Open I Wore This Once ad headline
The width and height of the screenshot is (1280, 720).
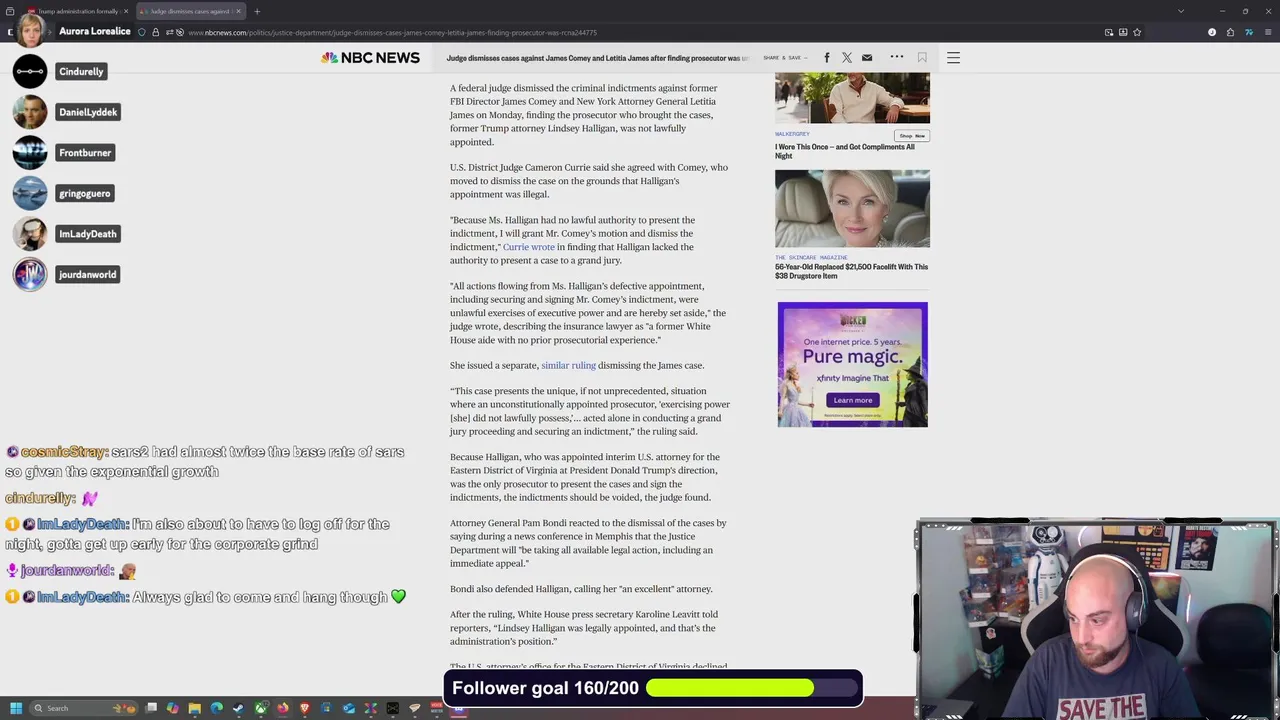[x=844, y=151]
